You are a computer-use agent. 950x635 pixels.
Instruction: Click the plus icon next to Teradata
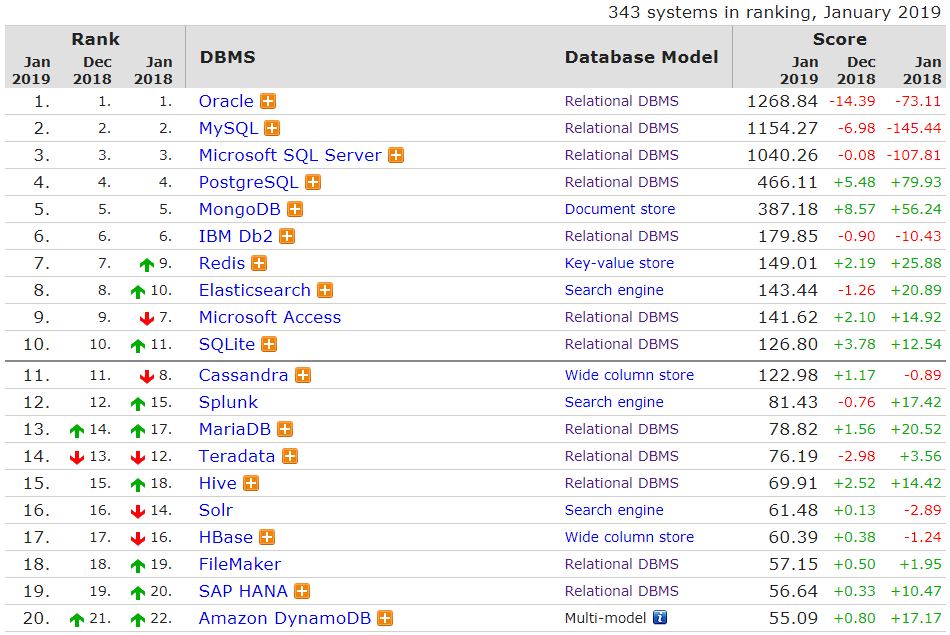click(290, 456)
